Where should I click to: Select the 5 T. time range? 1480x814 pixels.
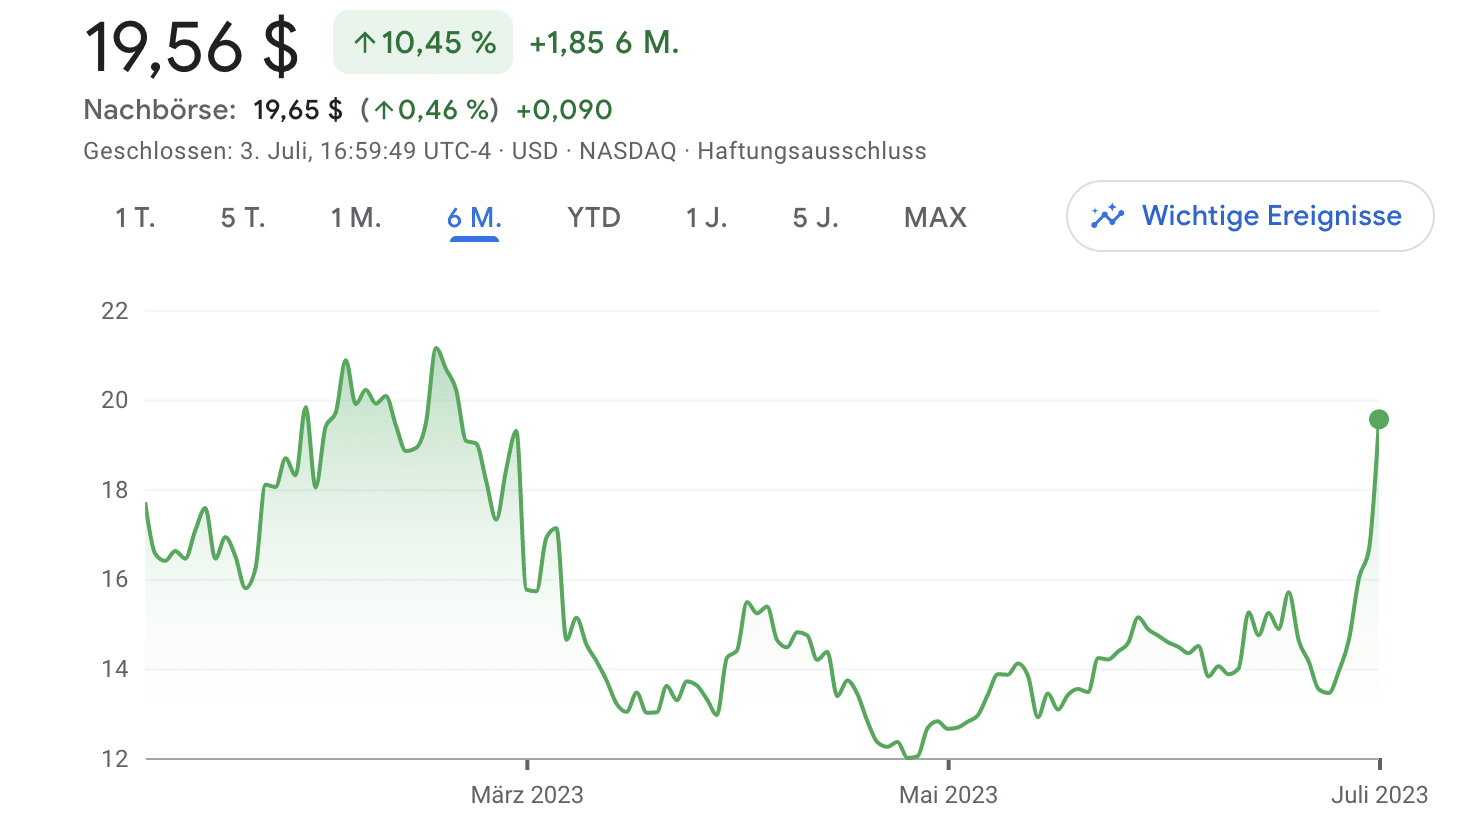[243, 218]
